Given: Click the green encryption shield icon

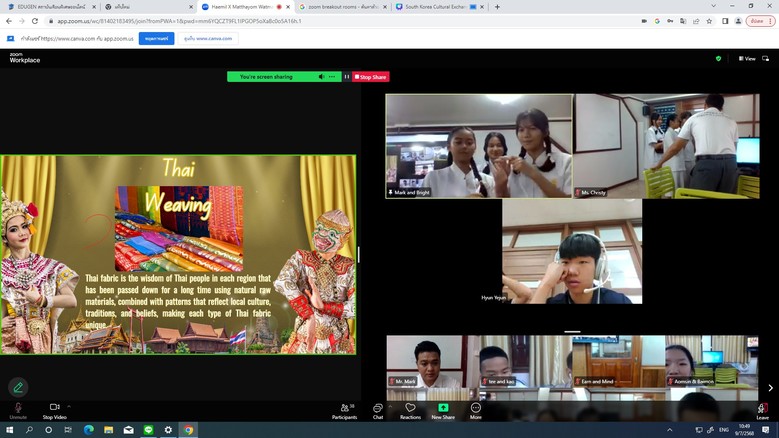Looking at the screenshot, I should [718, 59].
